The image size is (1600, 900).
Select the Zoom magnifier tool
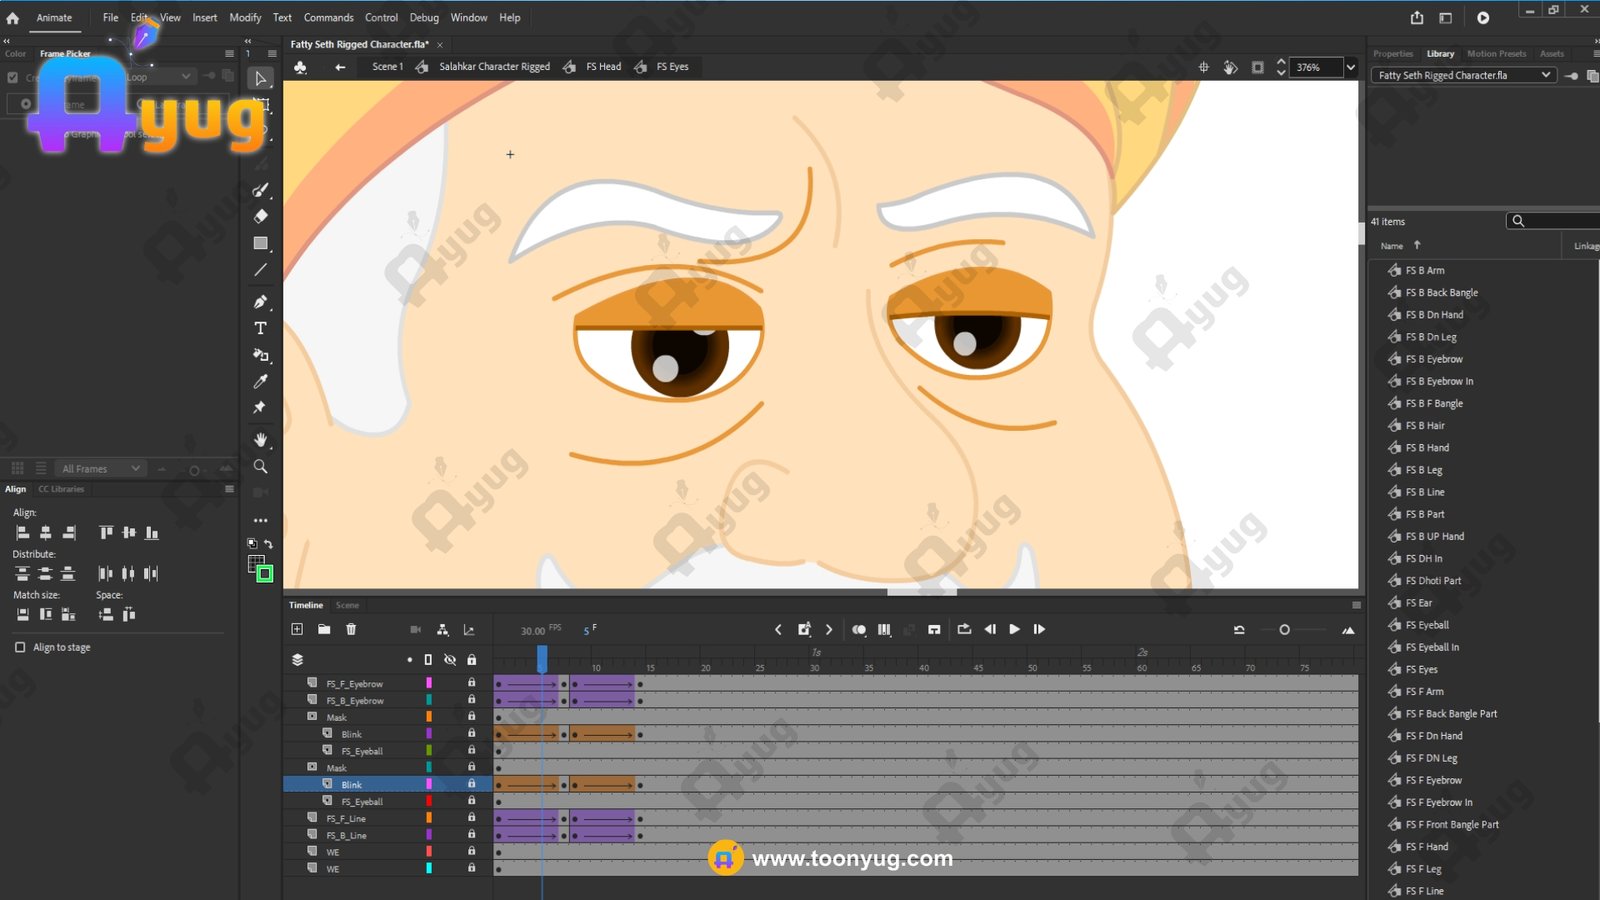tap(261, 467)
